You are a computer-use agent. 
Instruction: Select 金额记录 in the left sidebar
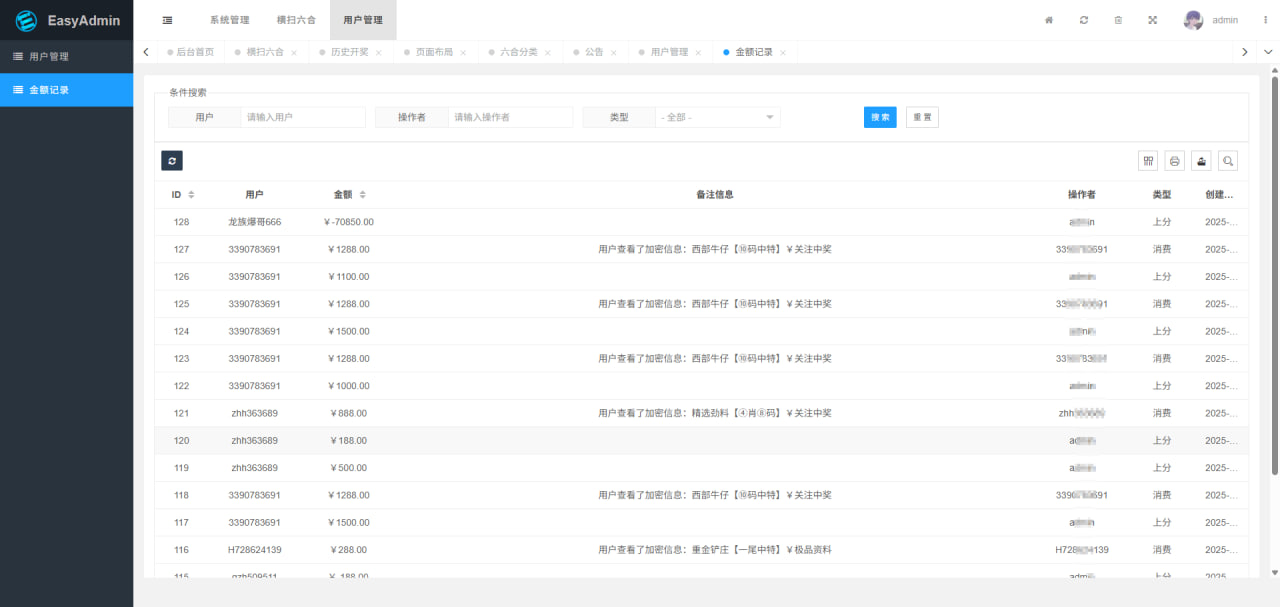coord(66,90)
